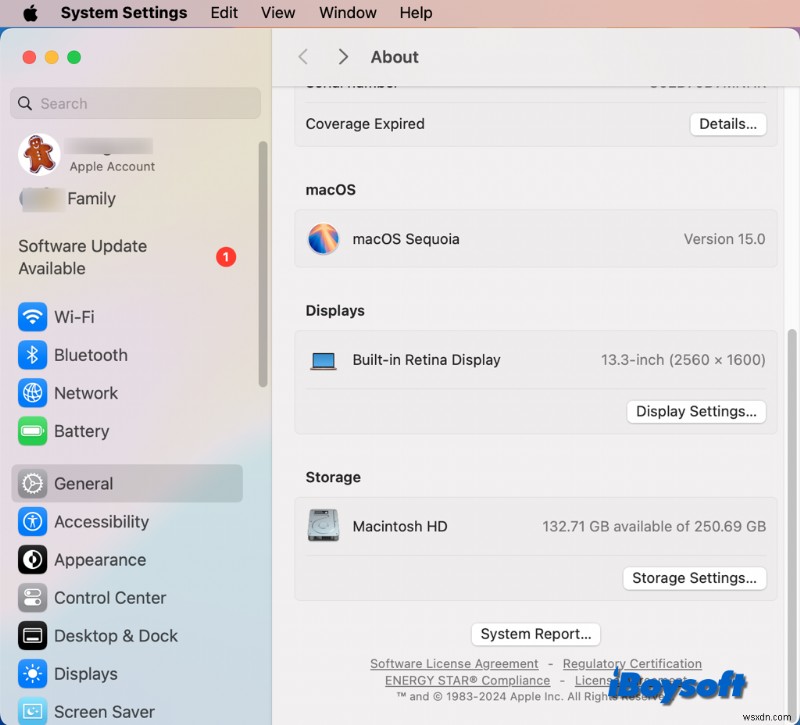Click the Storage section heading
This screenshot has width=800, height=725.
coord(333,478)
